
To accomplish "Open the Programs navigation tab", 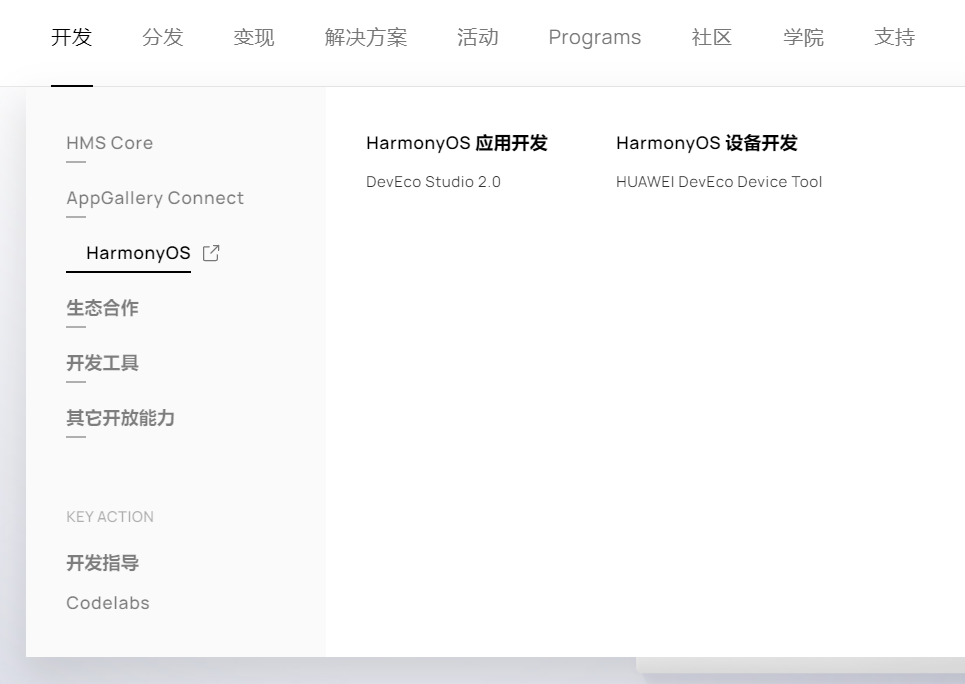I will (x=595, y=37).
